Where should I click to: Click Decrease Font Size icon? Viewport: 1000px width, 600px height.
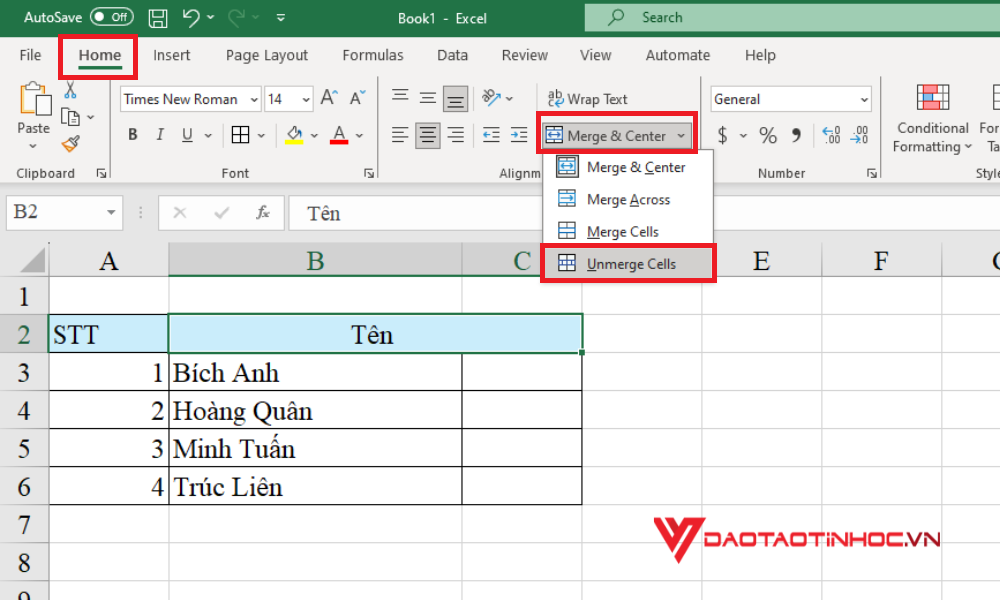pyautogui.click(x=358, y=98)
